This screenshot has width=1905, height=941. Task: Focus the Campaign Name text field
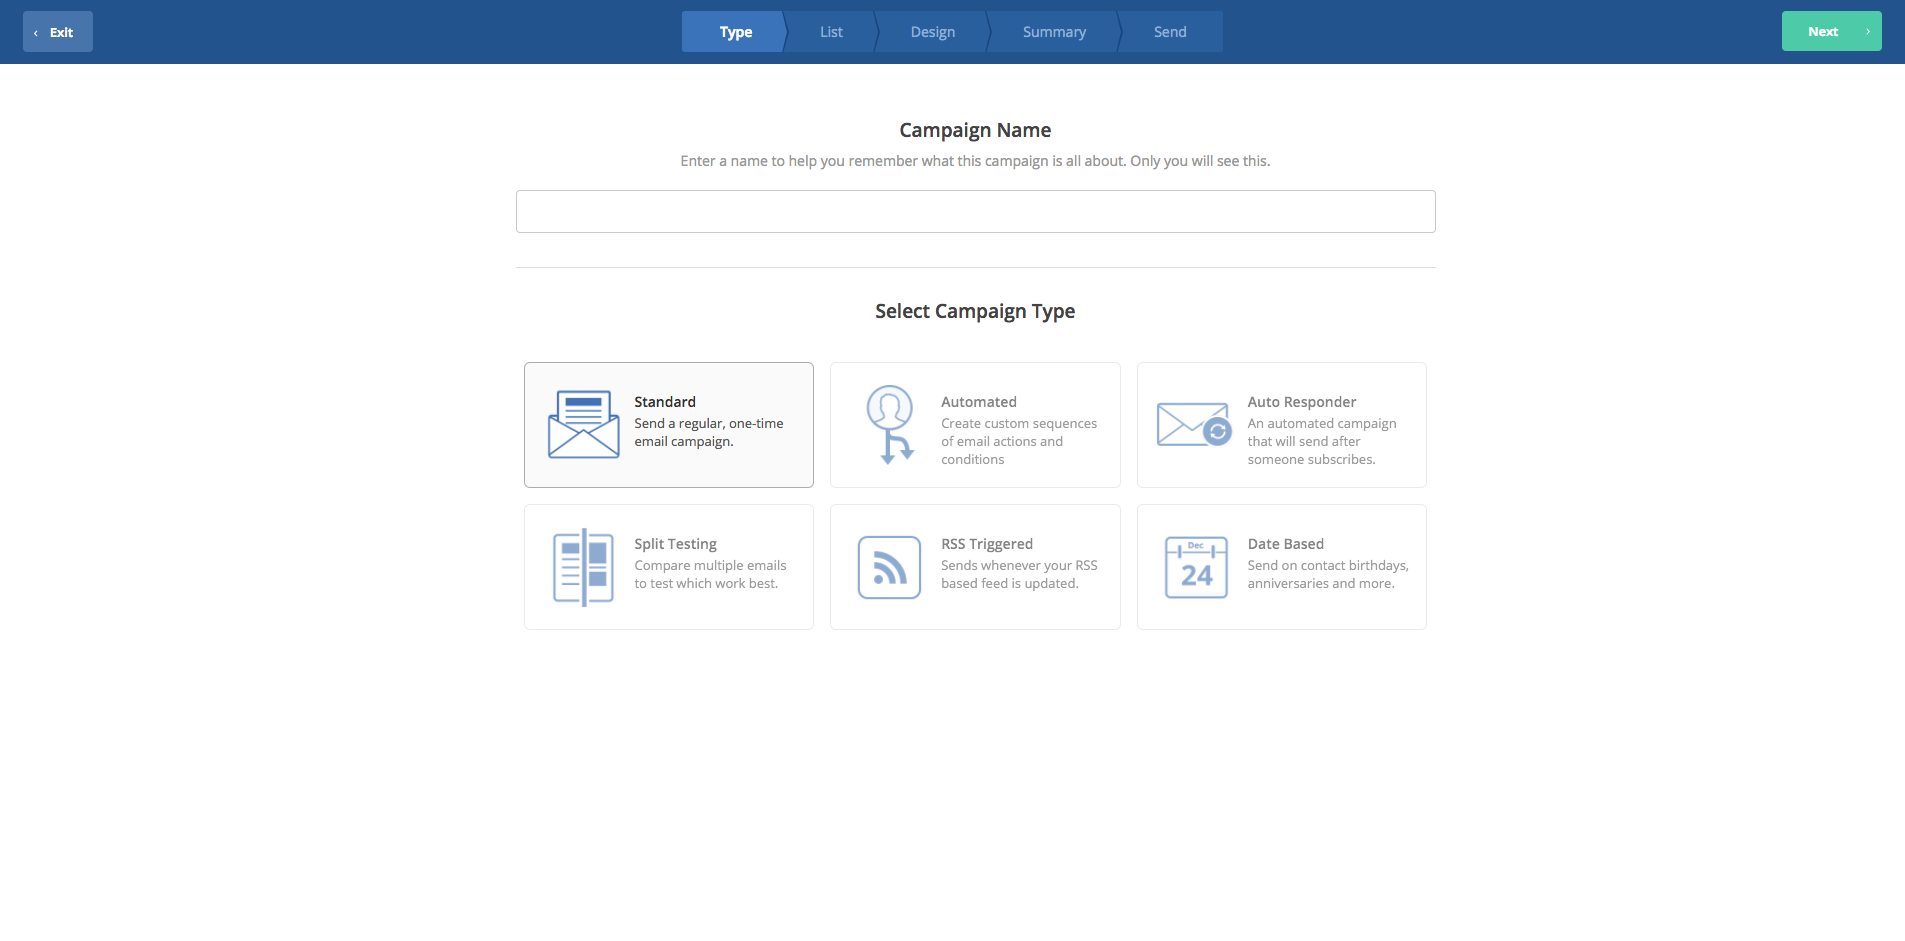tap(975, 211)
